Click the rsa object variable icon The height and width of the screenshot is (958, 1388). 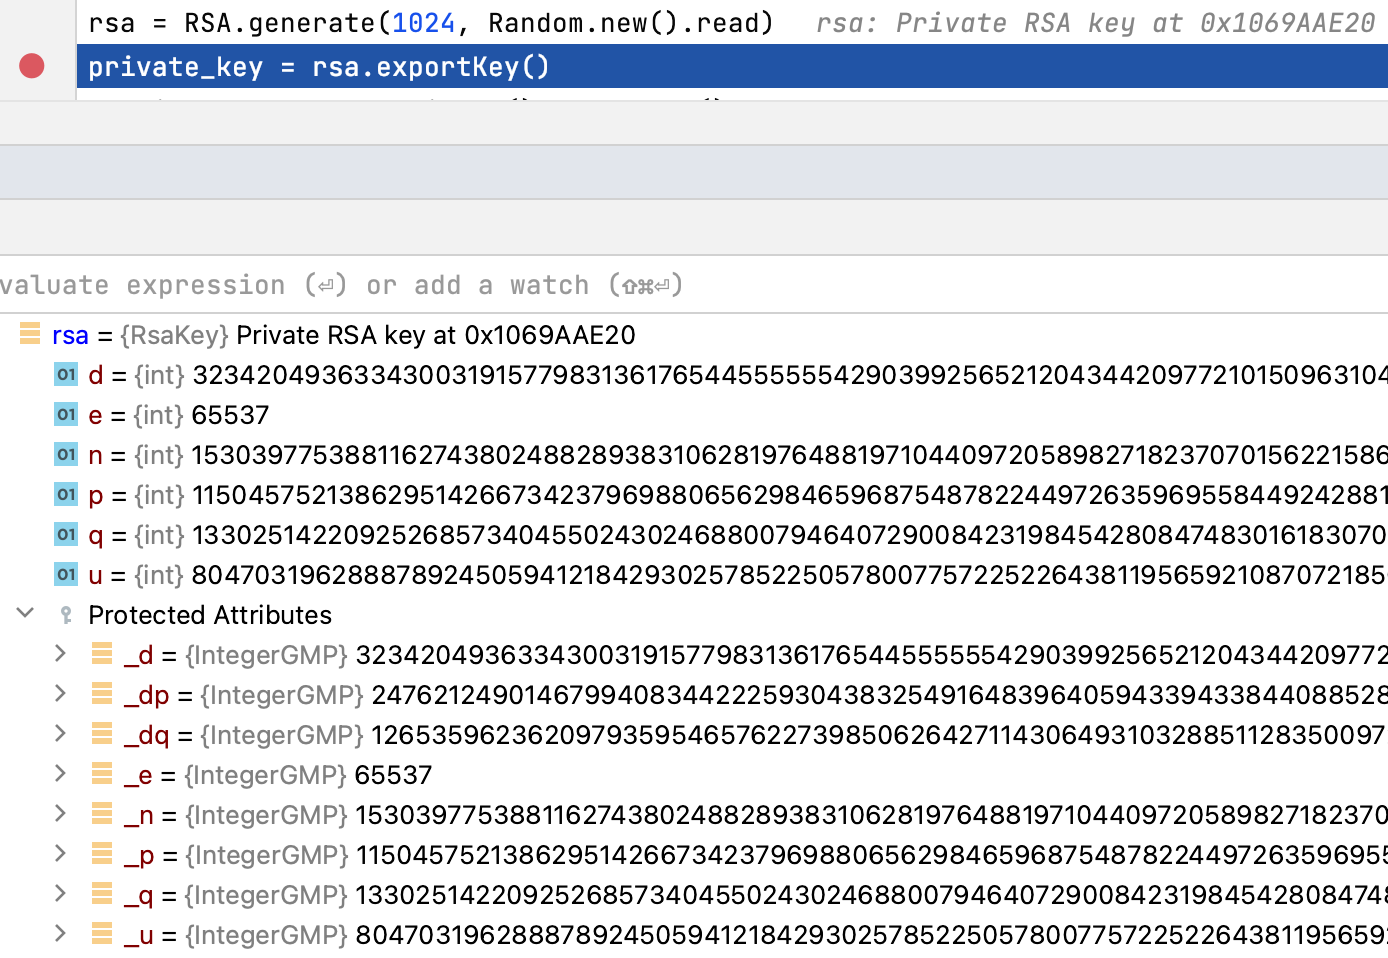click(30, 334)
